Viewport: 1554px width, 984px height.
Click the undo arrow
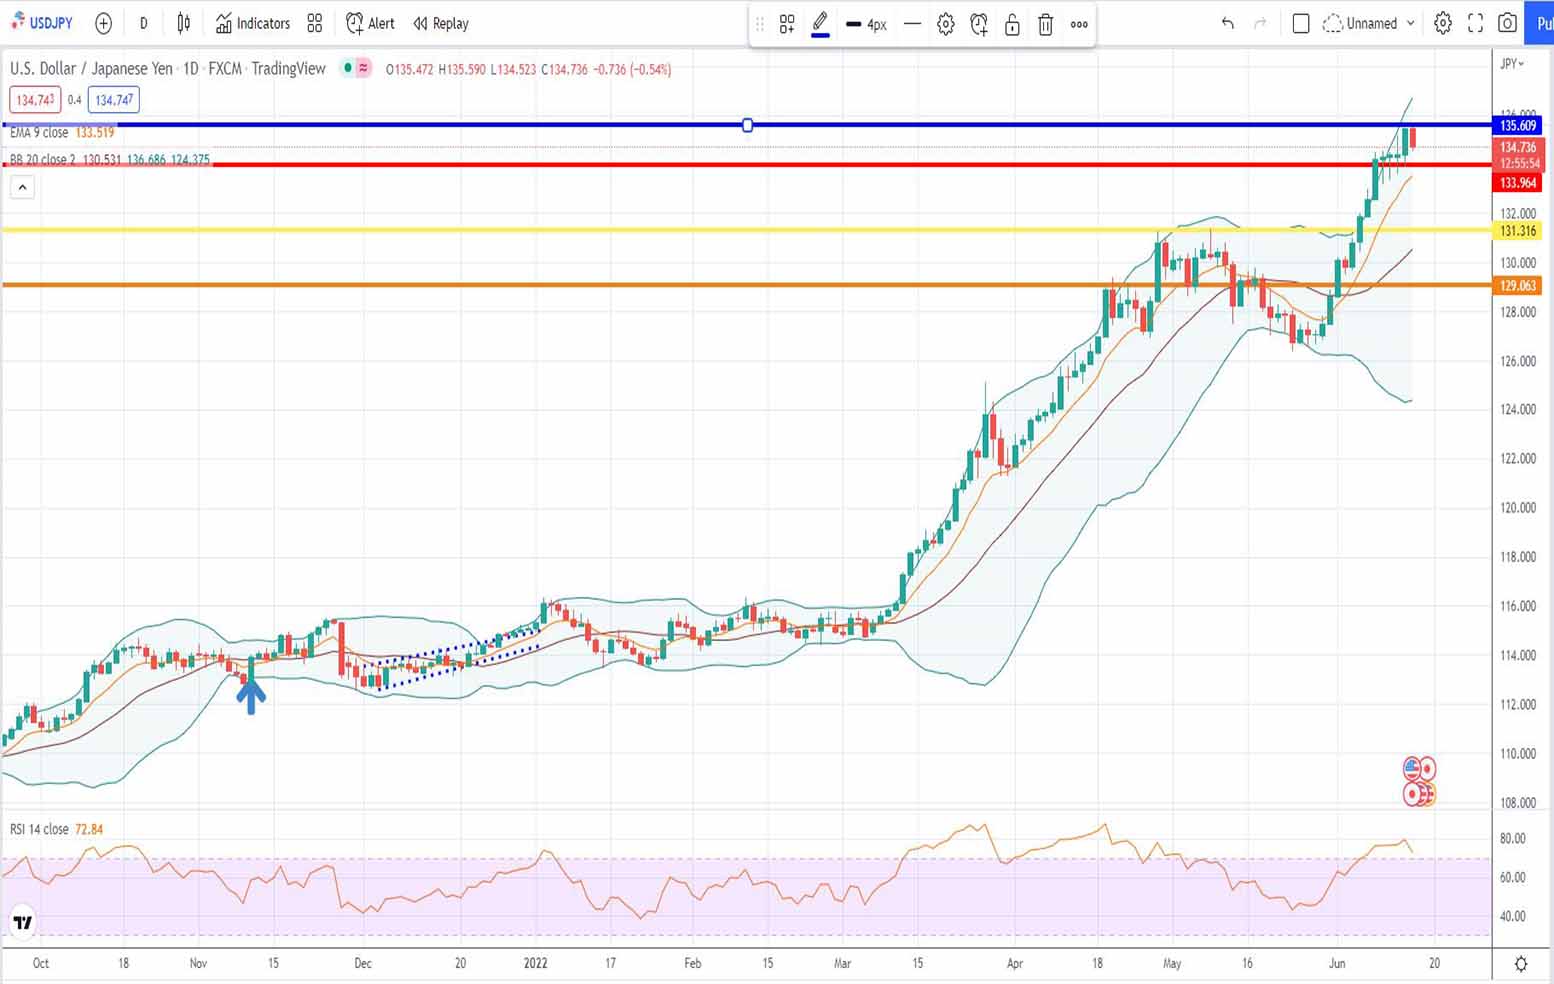click(x=1228, y=23)
